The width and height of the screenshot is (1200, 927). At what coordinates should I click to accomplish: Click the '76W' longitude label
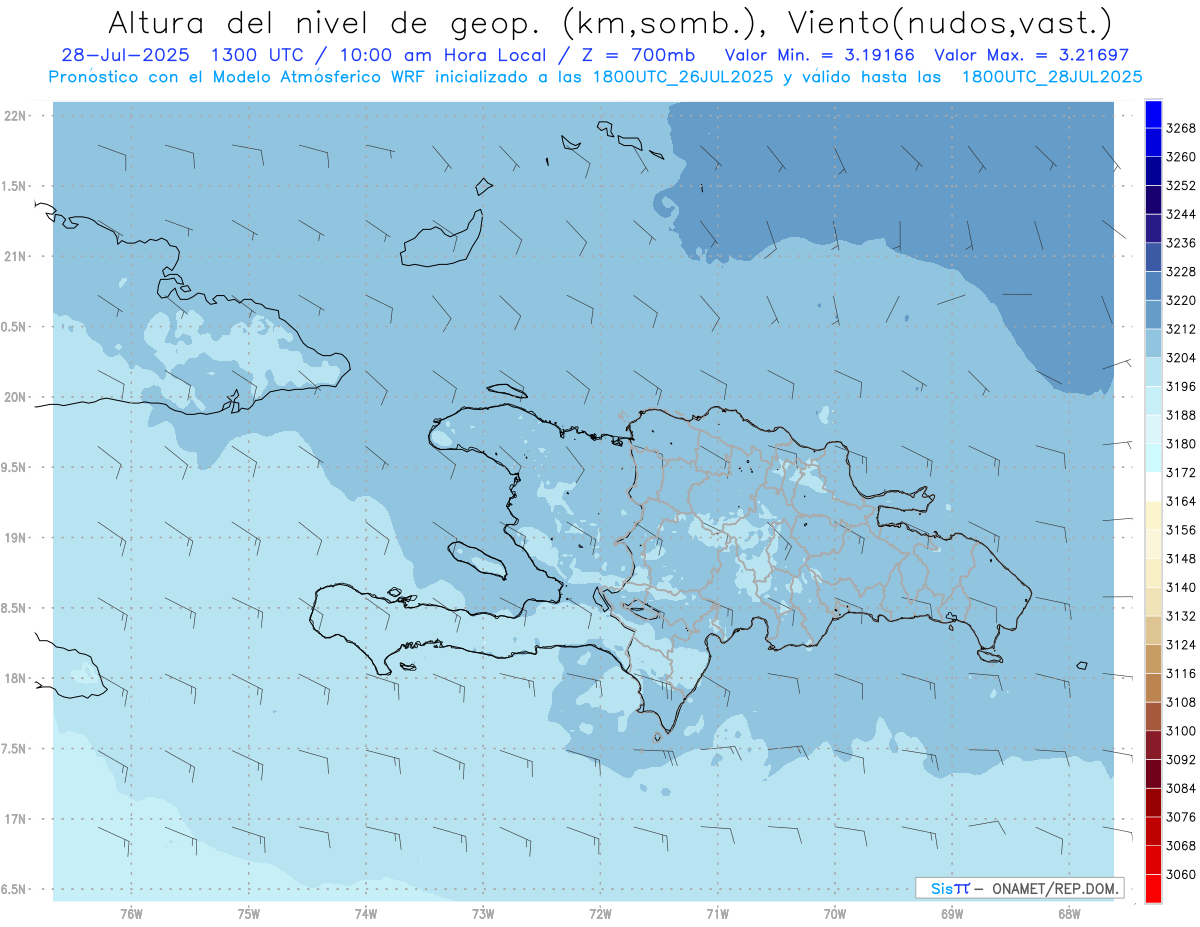click(x=131, y=914)
